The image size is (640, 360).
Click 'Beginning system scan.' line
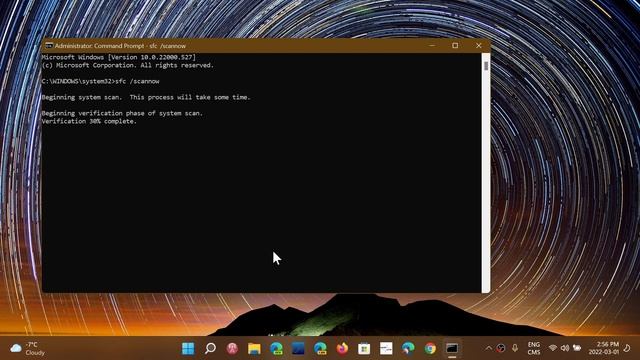146,97
